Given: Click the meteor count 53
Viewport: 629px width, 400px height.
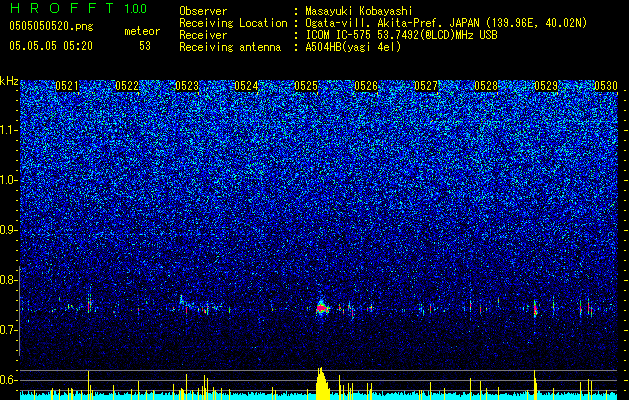Looking at the screenshot, I should [x=145, y=46].
